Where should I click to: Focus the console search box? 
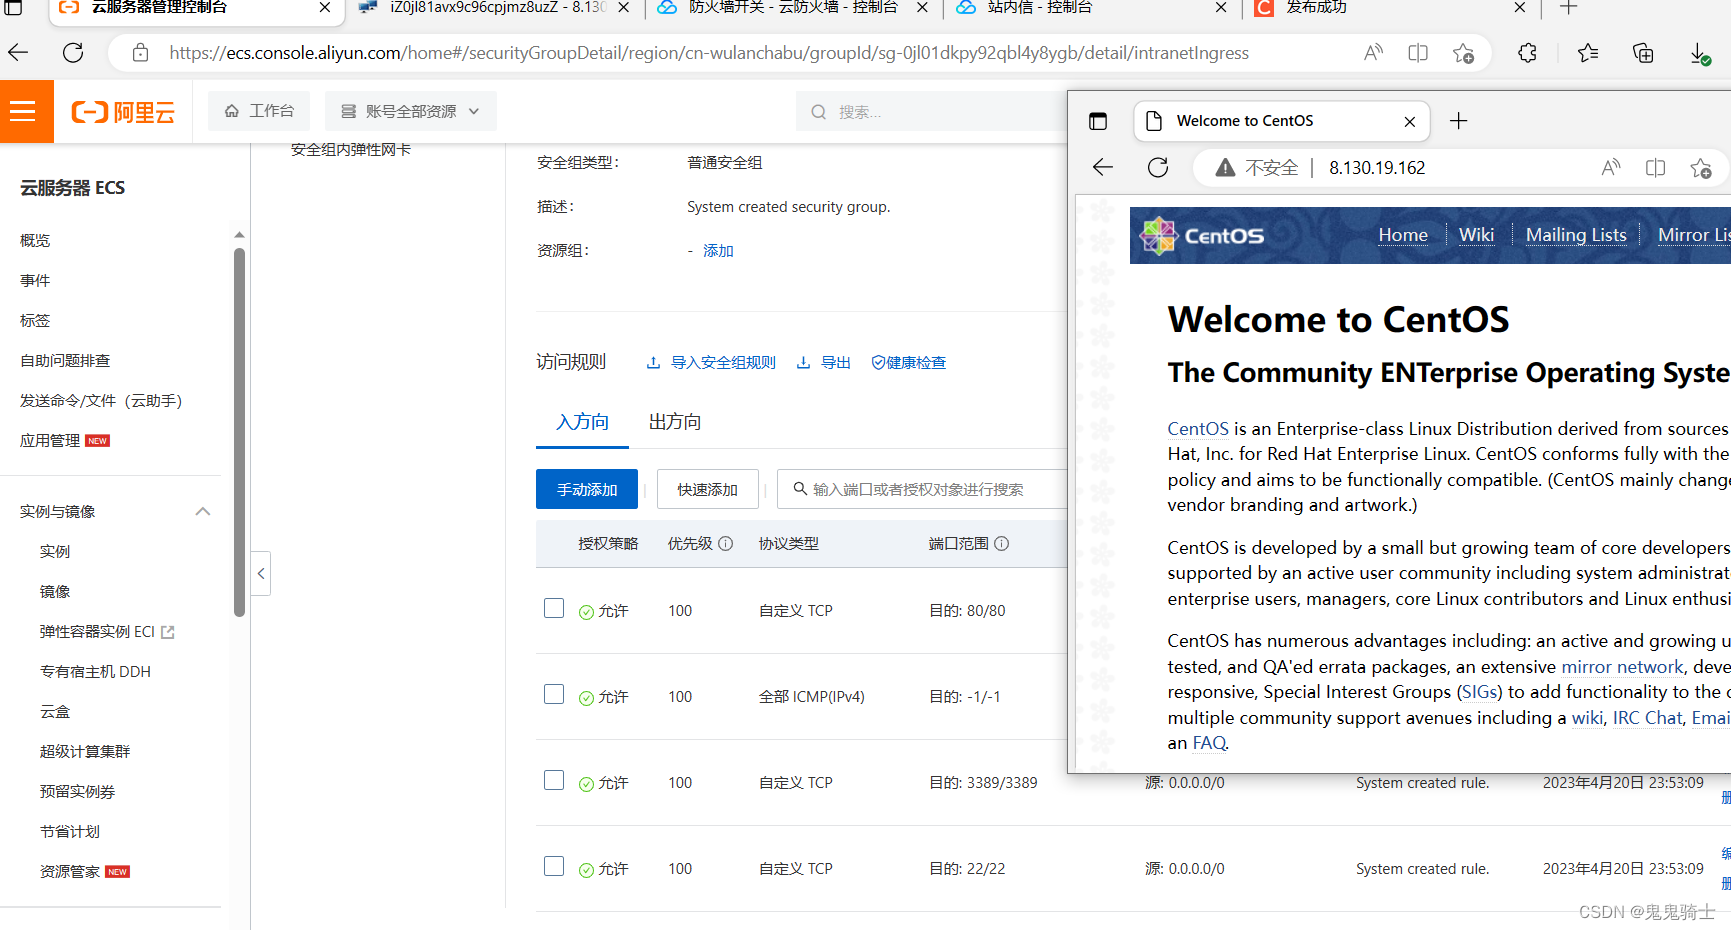930,112
